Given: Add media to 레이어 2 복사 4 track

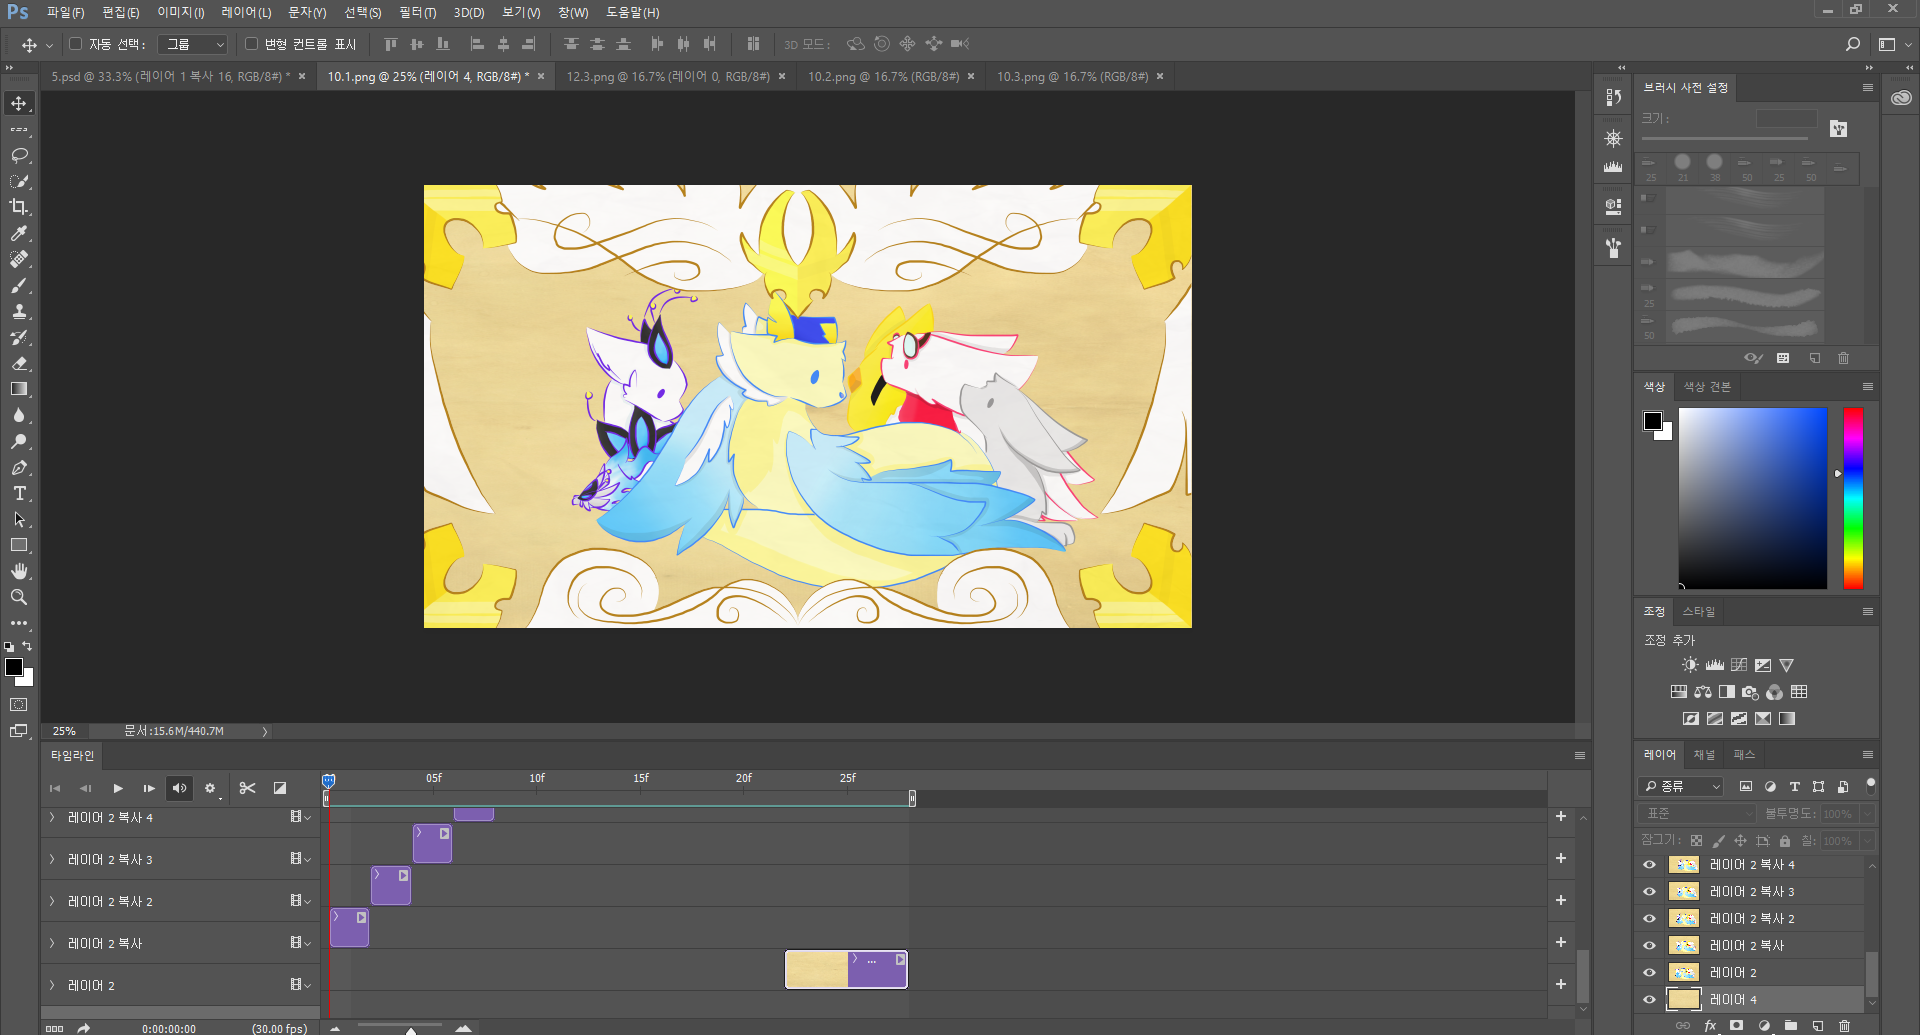Looking at the screenshot, I should pyautogui.click(x=1561, y=817).
